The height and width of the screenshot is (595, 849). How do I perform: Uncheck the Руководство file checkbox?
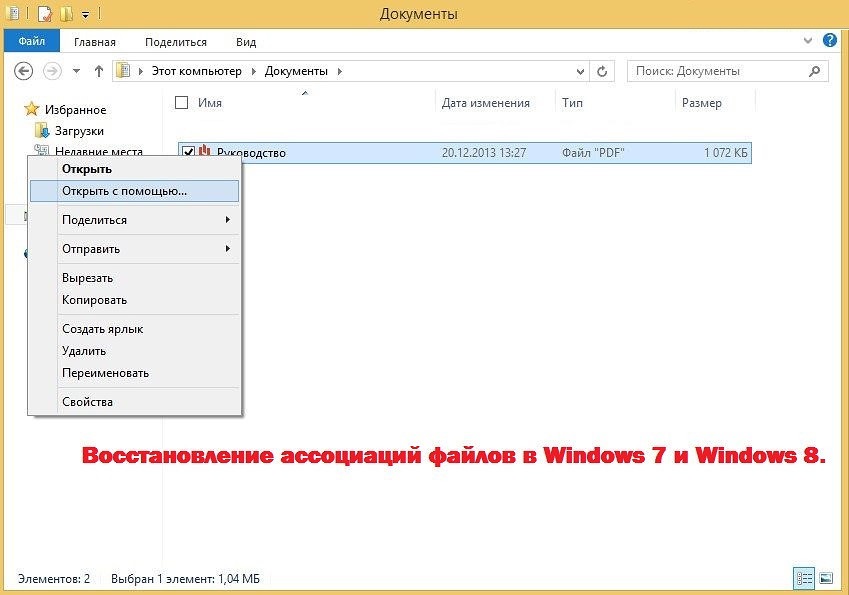[188, 152]
